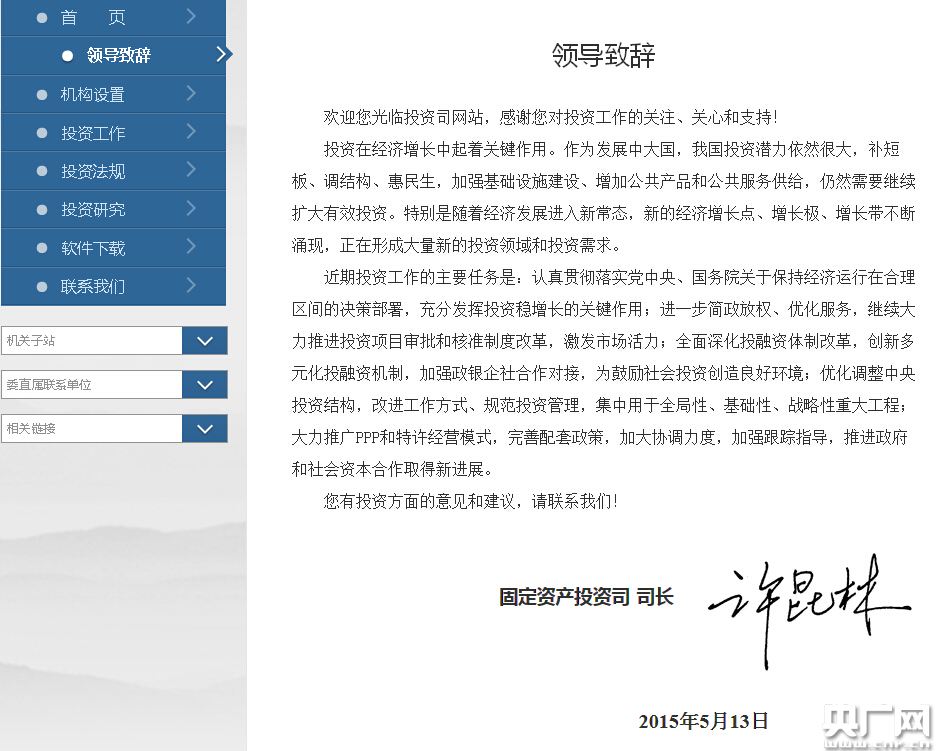936x751 pixels.
Task: Expand the 相关链接 dropdown arrow
Action: pos(205,429)
